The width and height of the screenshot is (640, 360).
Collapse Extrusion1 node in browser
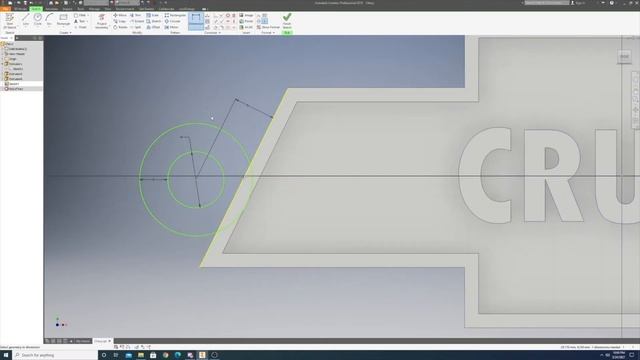(2, 64)
